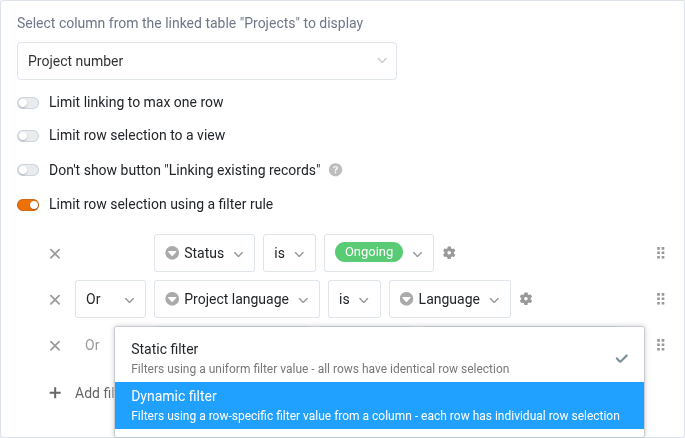The image size is (685, 438).
Task: Select the Static filter option
Action: pyautogui.click(x=379, y=358)
